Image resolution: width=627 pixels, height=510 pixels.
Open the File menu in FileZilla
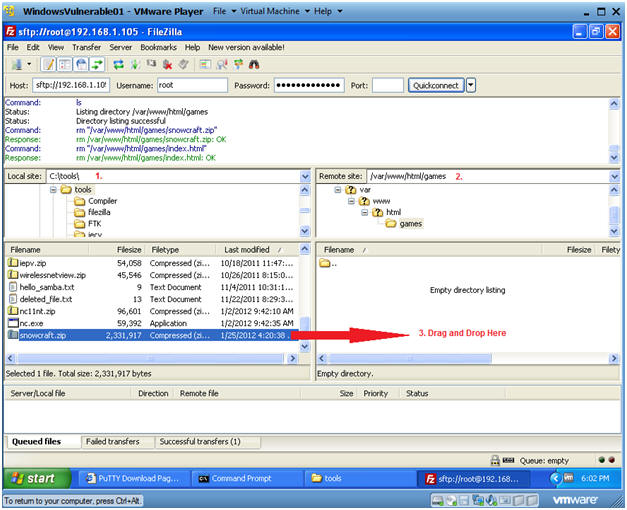[x=12, y=47]
